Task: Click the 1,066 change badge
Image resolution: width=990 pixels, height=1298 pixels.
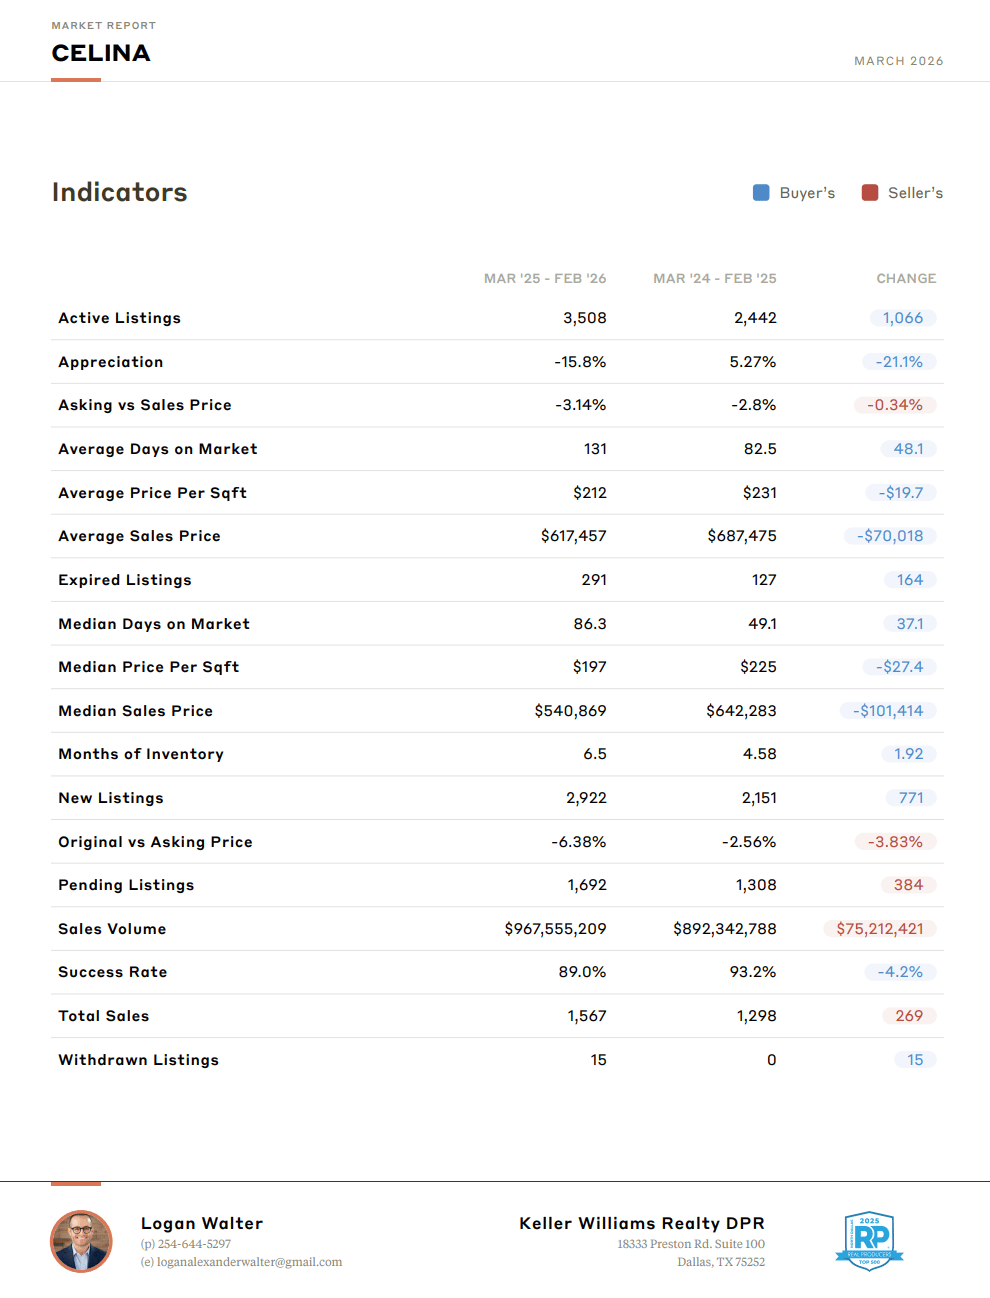Action: 902,318
